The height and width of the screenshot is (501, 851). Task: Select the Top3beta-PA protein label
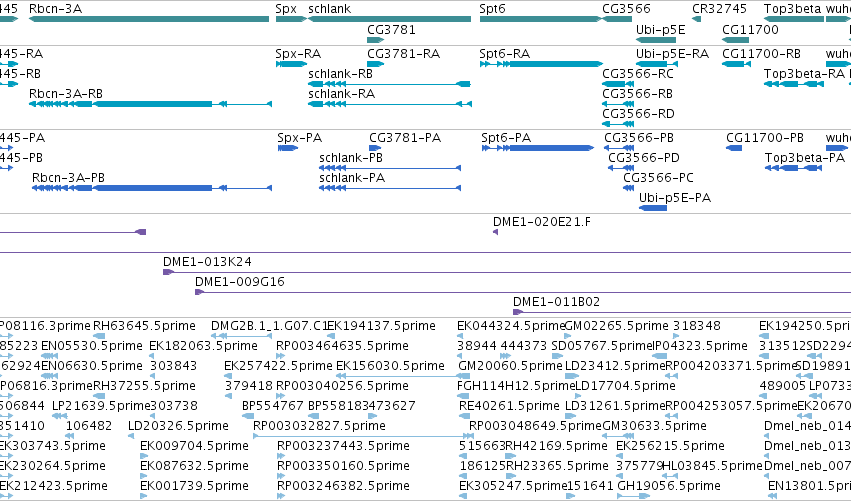(x=805, y=158)
